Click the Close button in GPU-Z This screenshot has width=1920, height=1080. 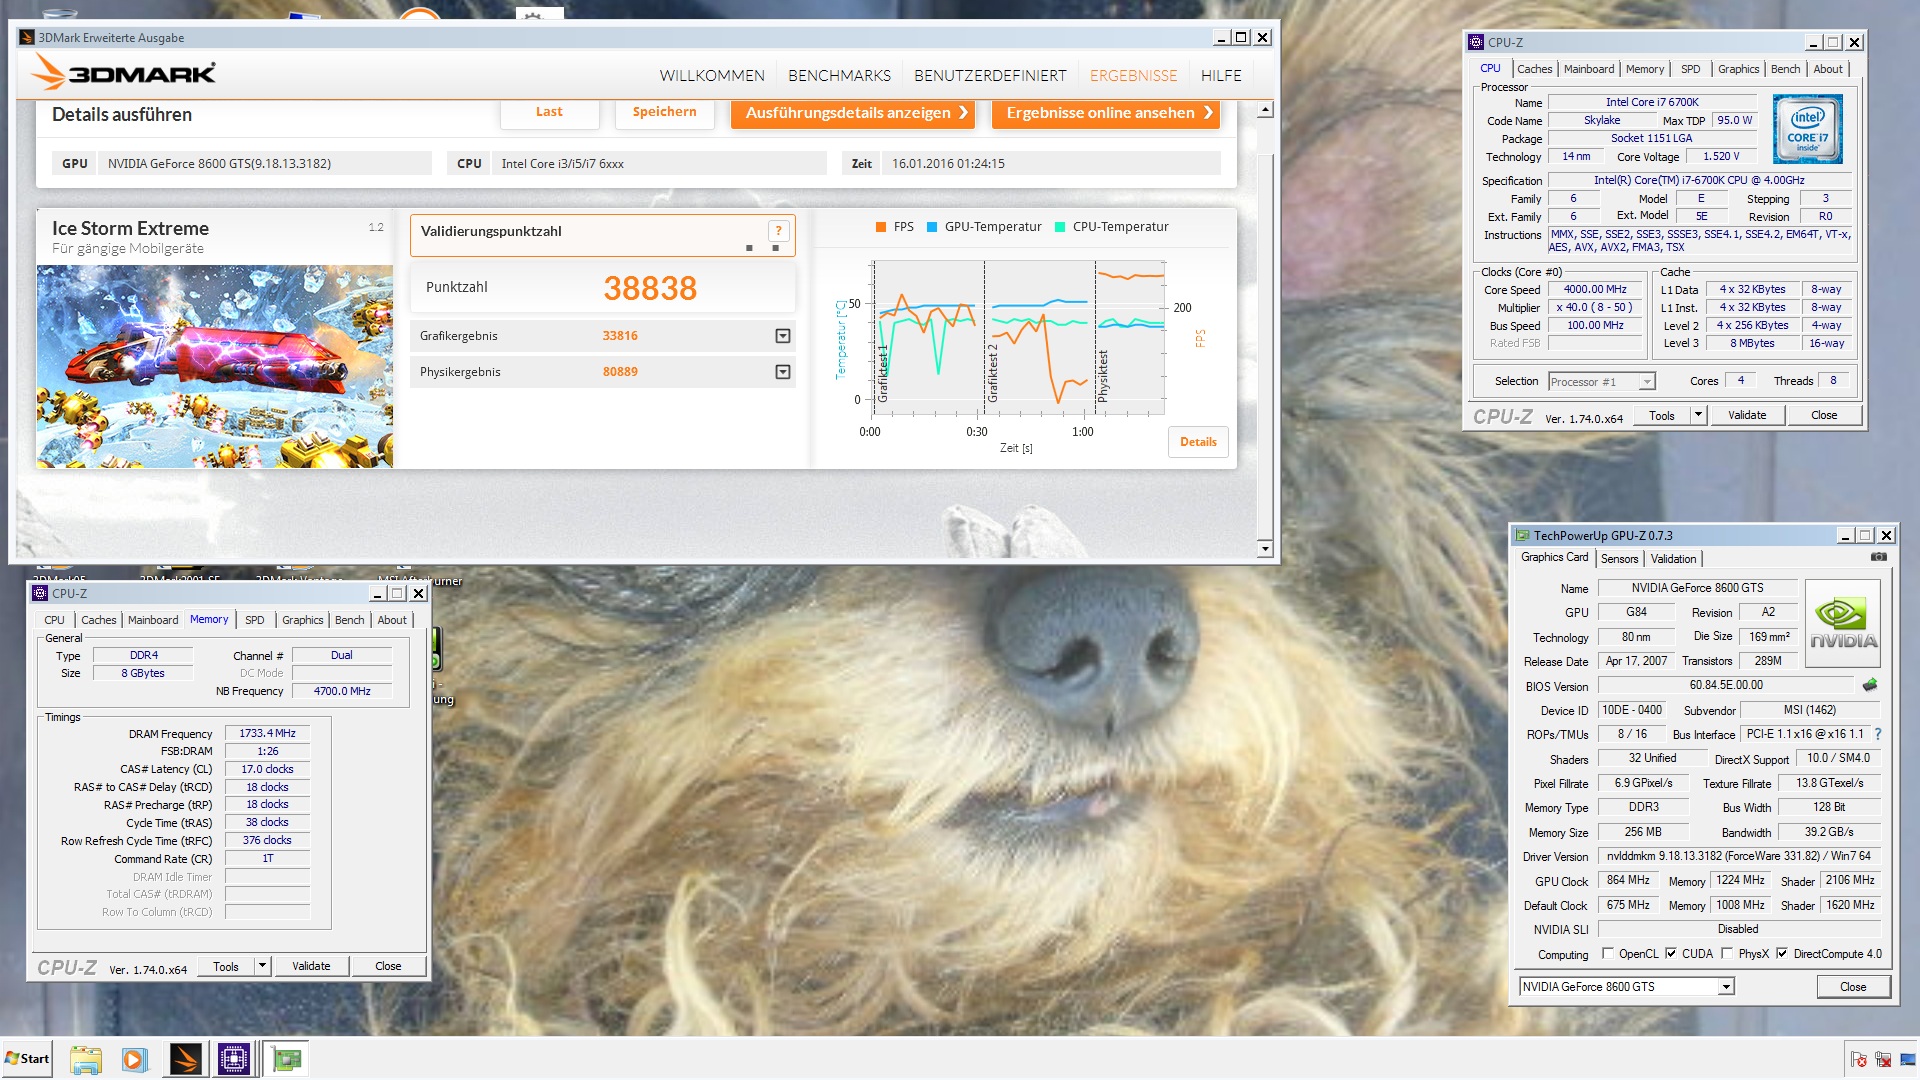[1853, 987]
